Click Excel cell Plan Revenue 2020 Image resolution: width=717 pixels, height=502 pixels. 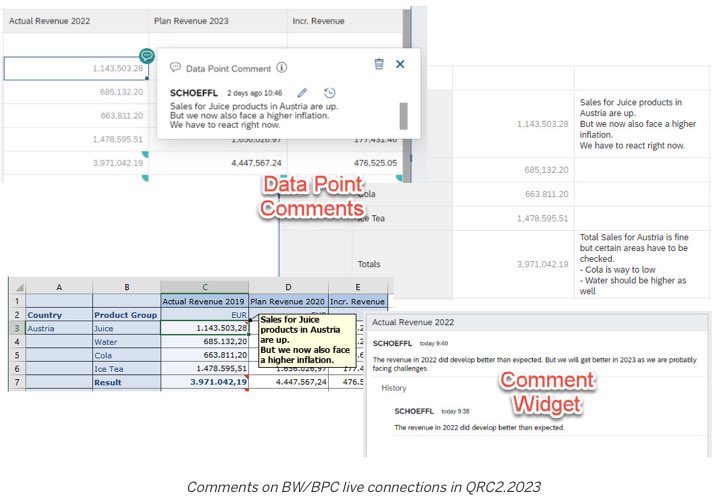click(x=288, y=302)
